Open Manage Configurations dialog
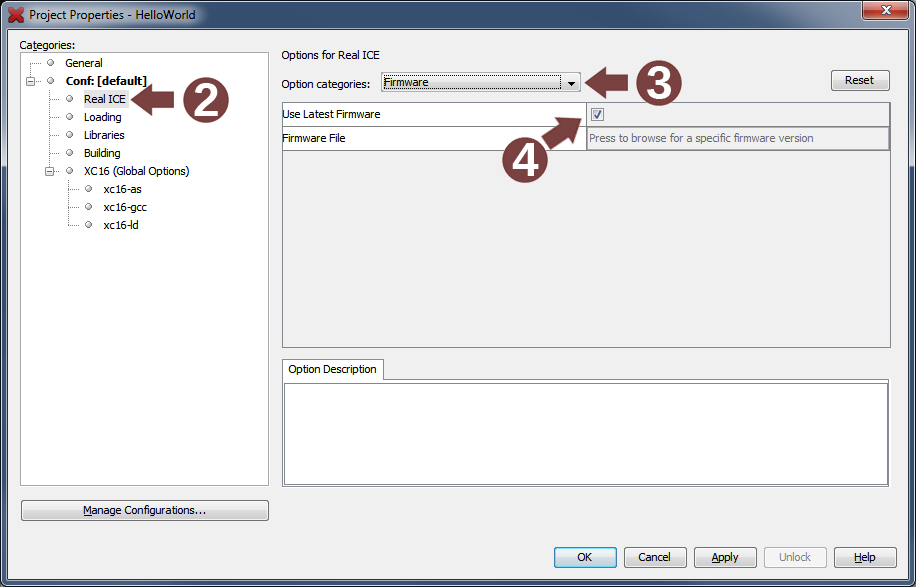916x587 pixels. pos(145,510)
